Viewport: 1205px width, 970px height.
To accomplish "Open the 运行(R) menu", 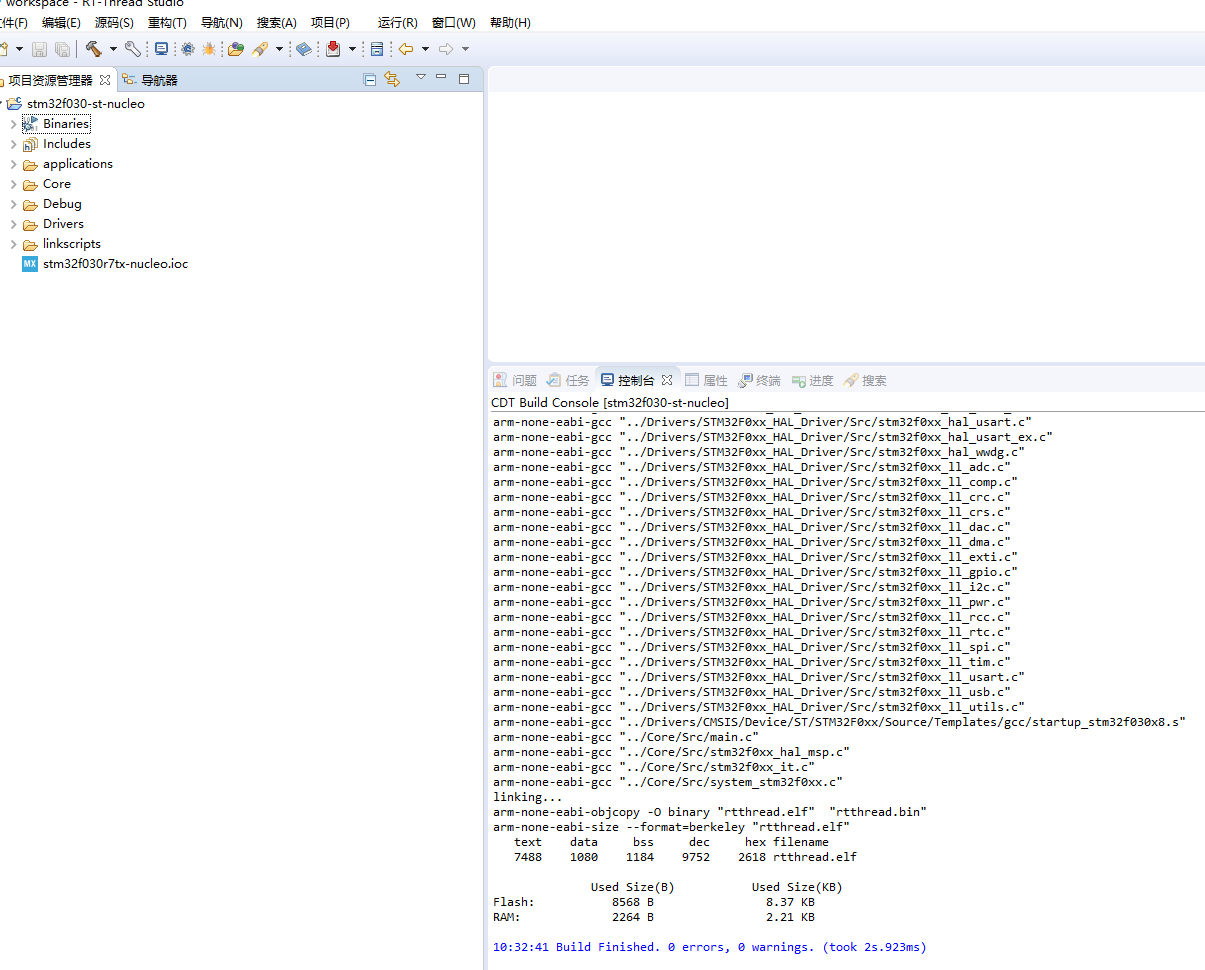I will (x=397, y=22).
